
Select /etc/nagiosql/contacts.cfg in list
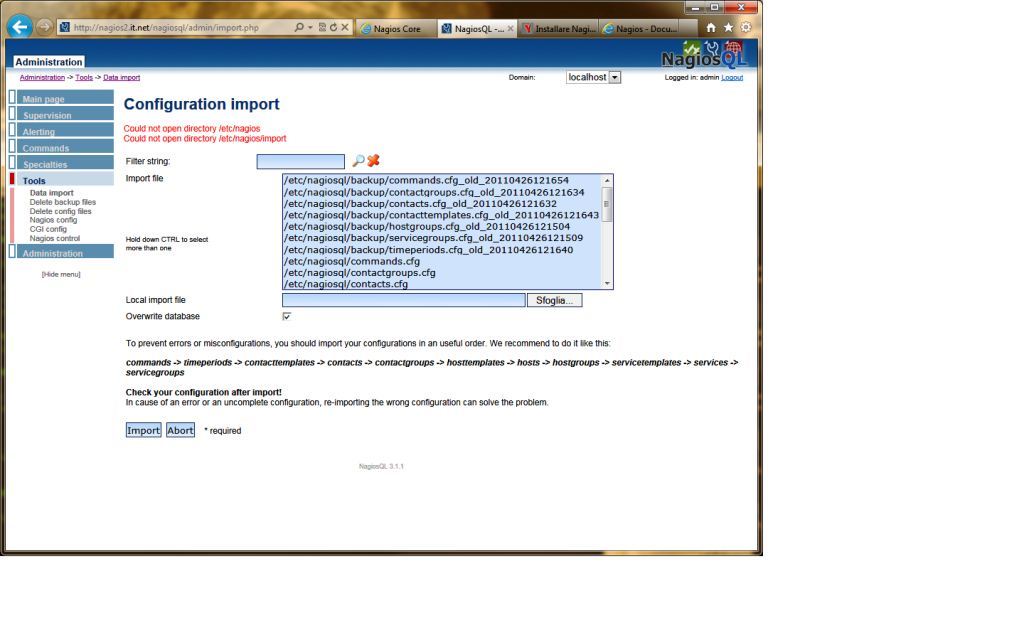(345, 284)
